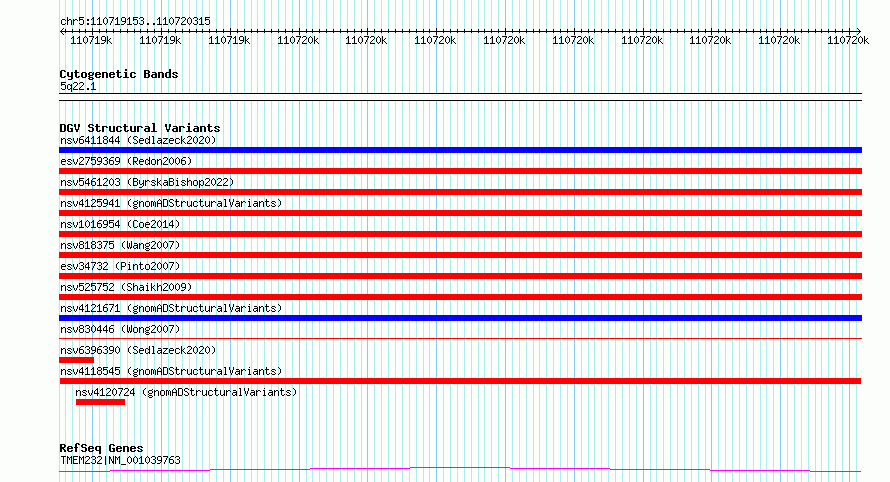Click the red bar under esv34732

click(460, 276)
